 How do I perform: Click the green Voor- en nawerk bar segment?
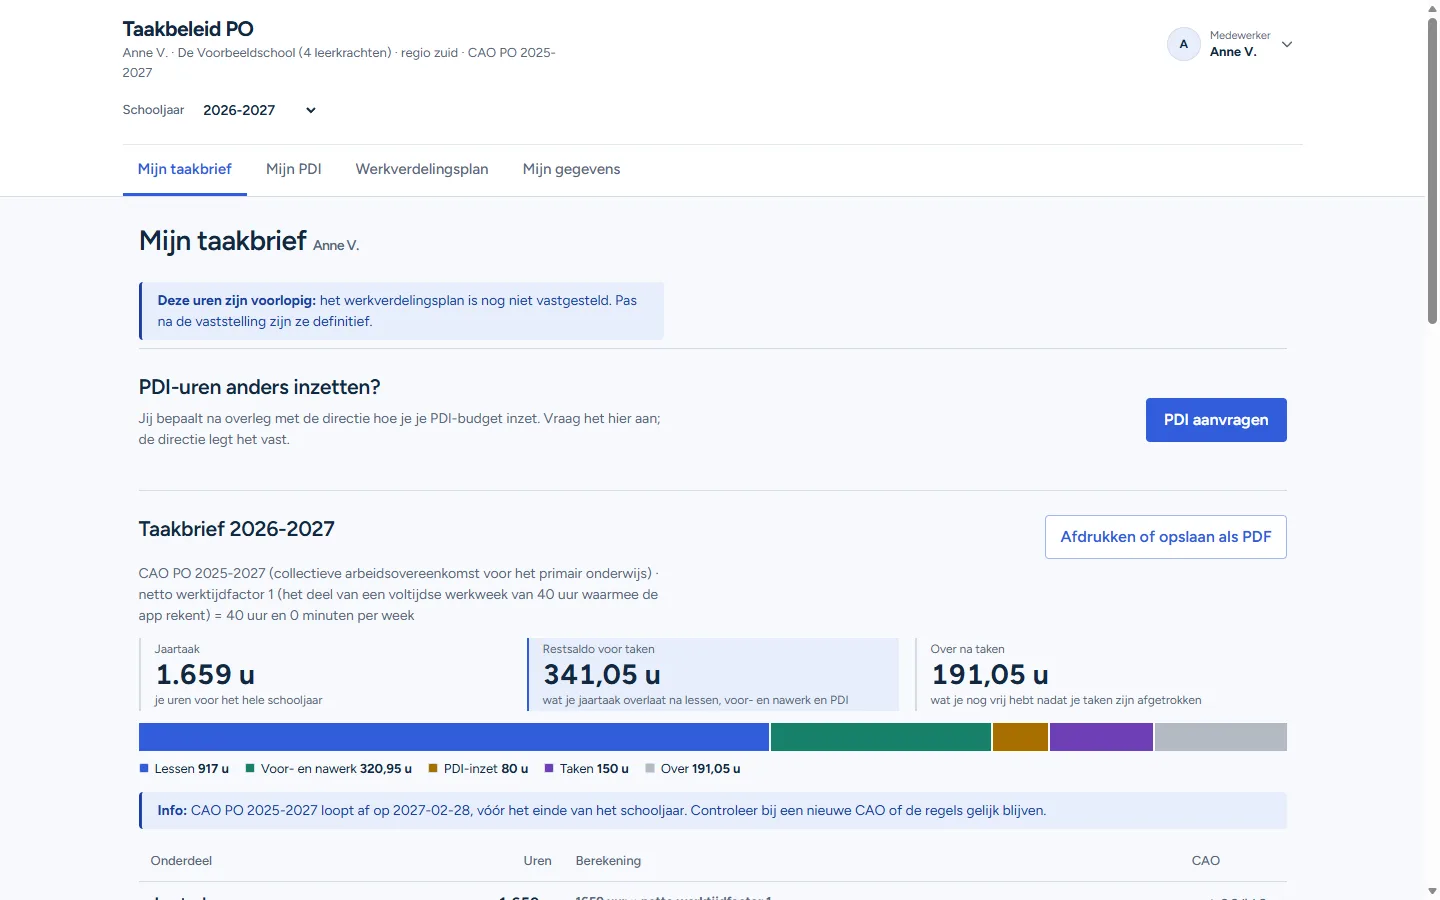coord(881,737)
